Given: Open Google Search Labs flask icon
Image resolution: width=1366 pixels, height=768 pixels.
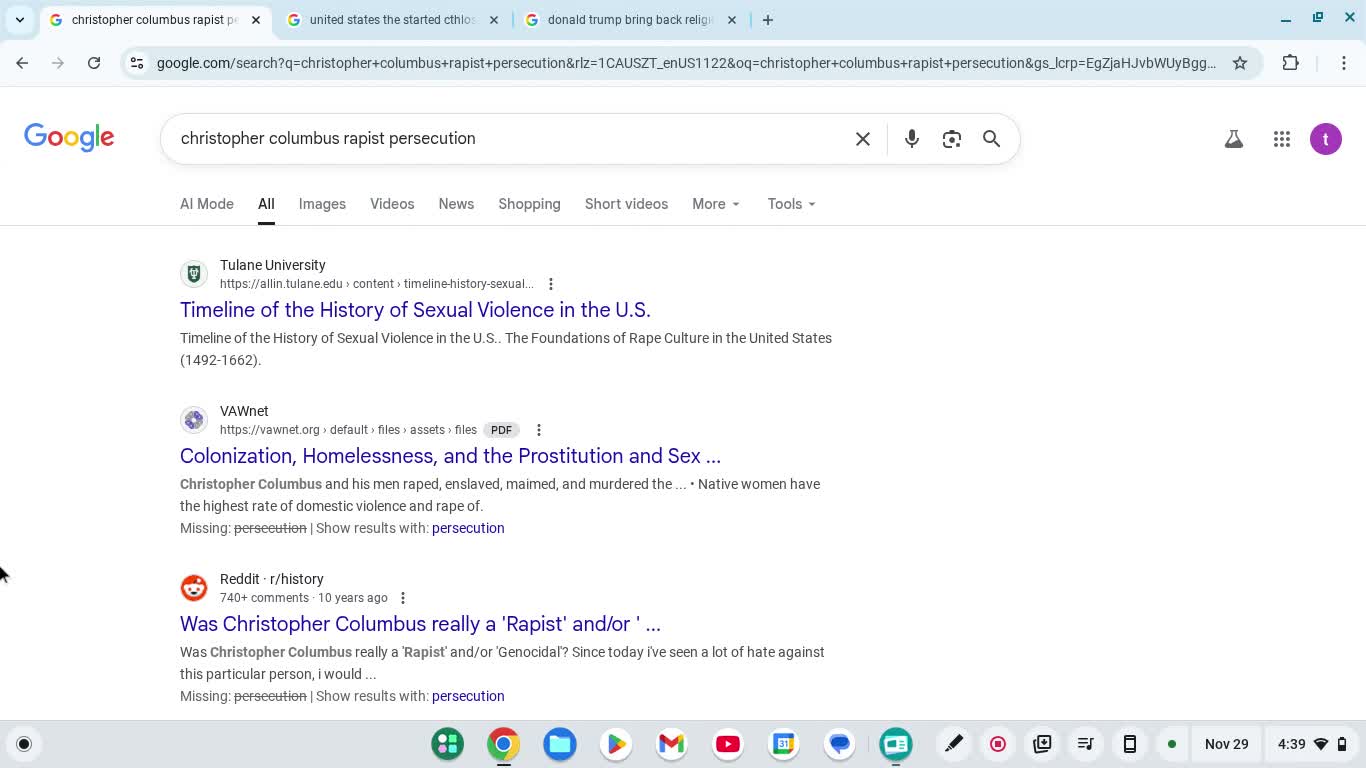Looking at the screenshot, I should point(1233,140).
